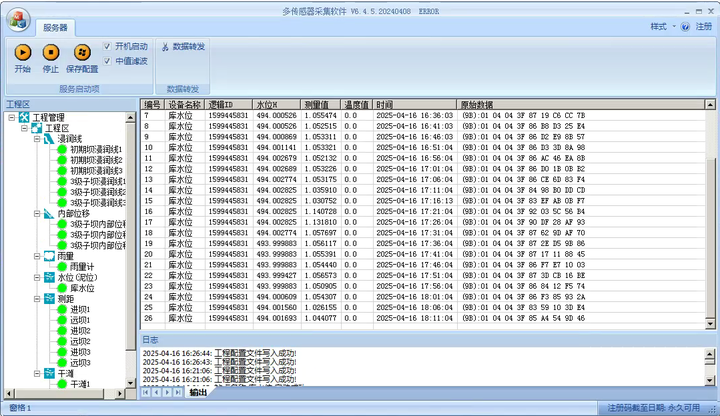Viewport: 720px width, 416px height.
Task: Collapse the 工程区 tree node
Action: click(x=24, y=128)
